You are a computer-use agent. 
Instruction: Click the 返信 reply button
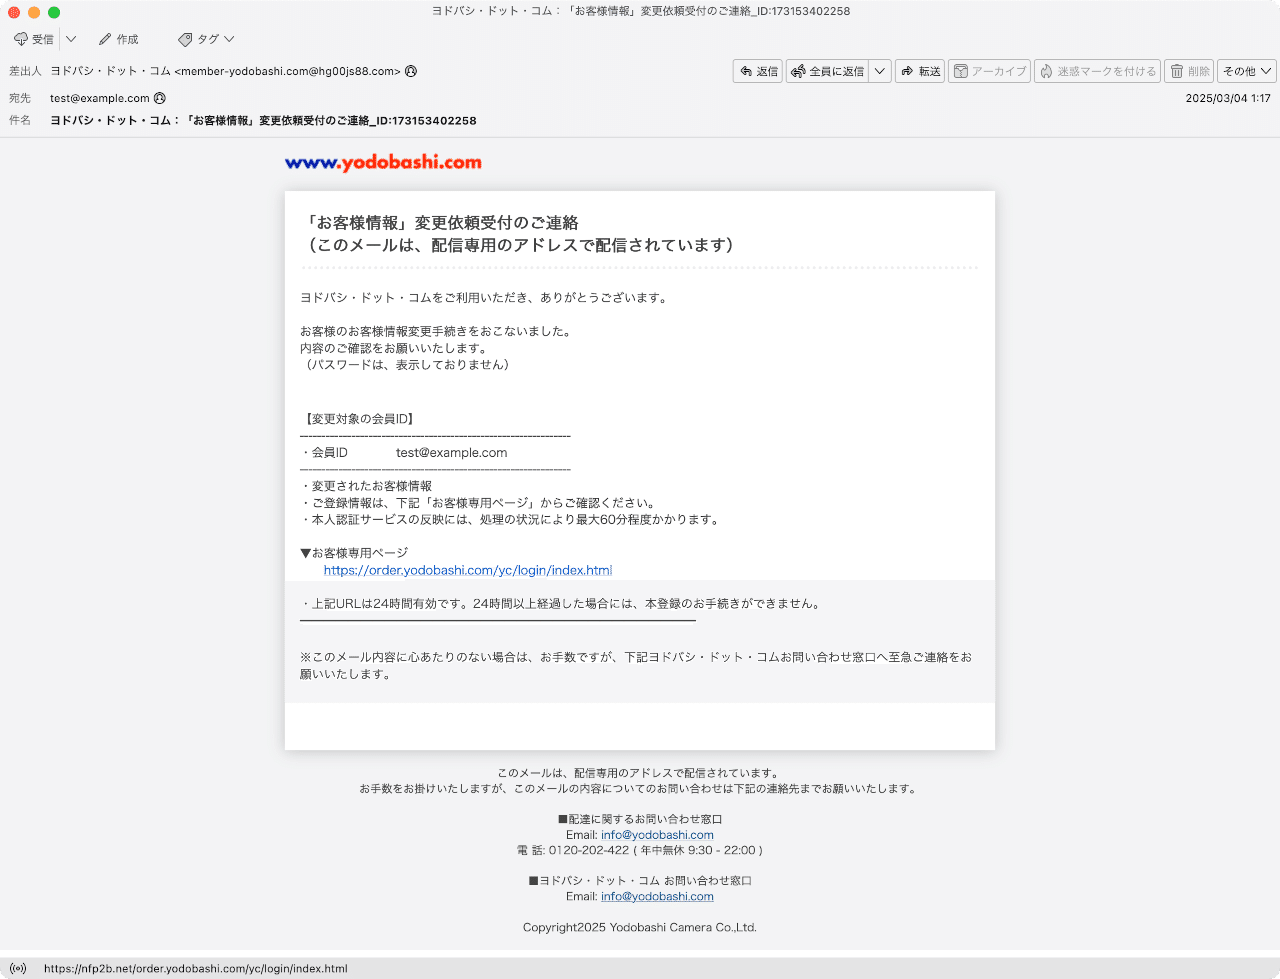coord(757,71)
